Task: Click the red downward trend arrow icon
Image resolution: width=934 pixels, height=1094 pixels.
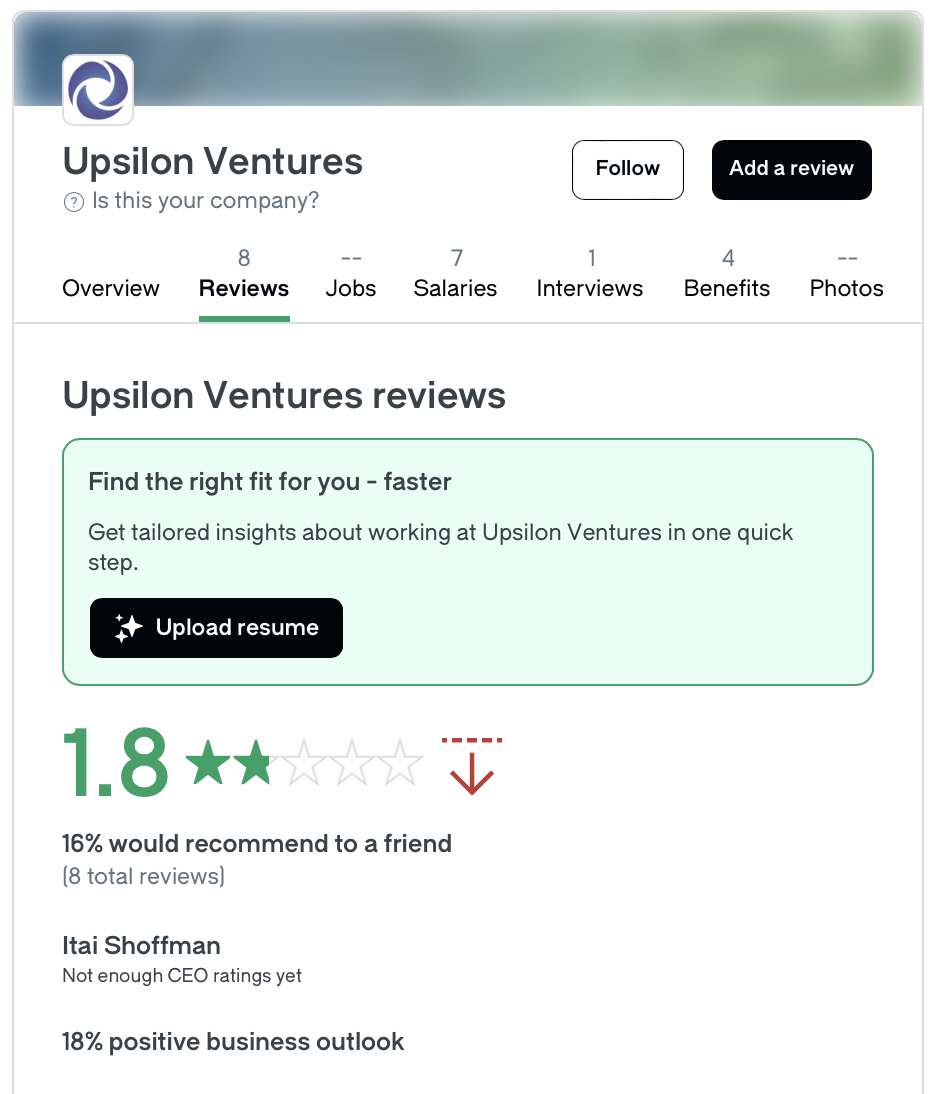Action: [x=472, y=765]
